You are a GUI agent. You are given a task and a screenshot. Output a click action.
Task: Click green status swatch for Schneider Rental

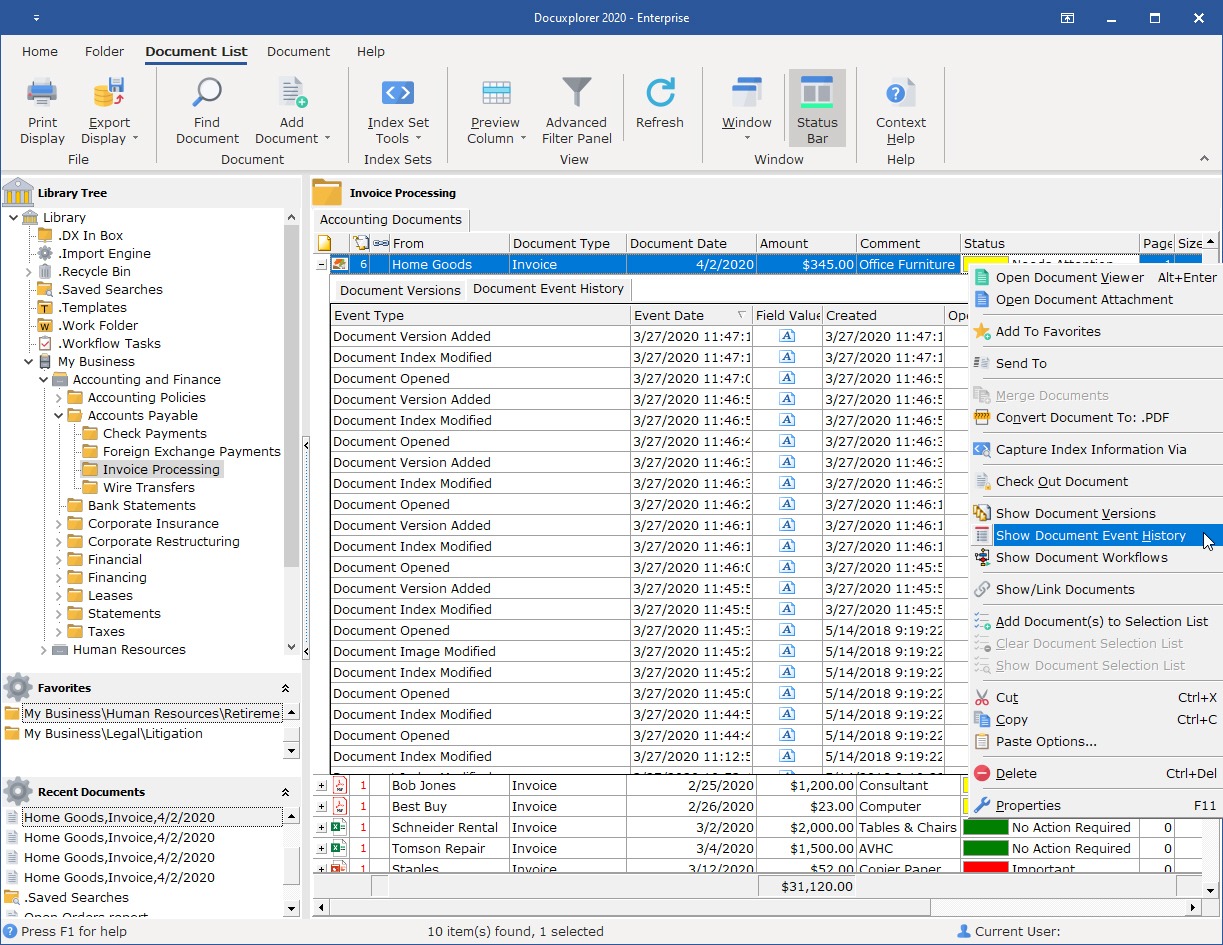coord(984,828)
